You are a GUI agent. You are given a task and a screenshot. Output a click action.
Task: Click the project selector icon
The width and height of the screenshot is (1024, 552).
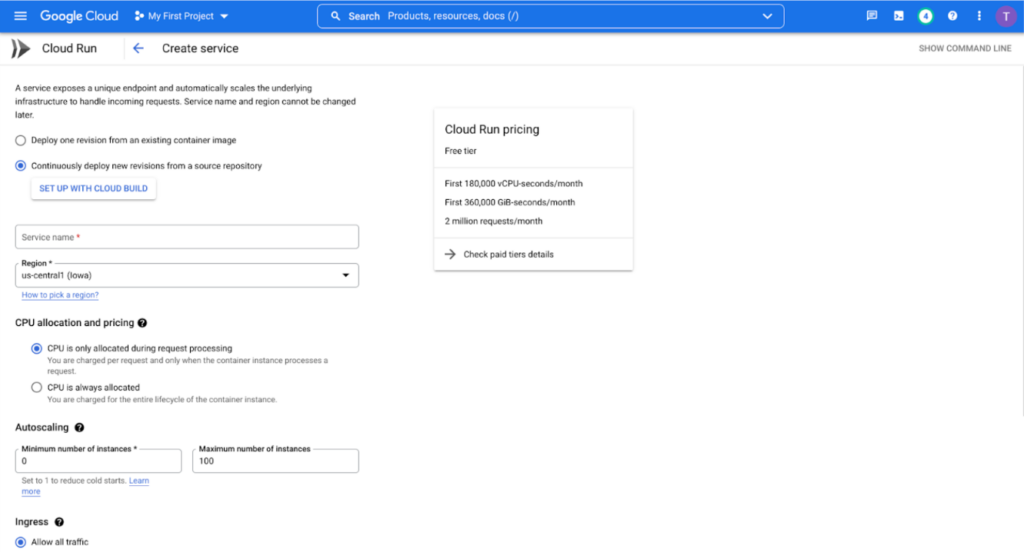[138, 16]
